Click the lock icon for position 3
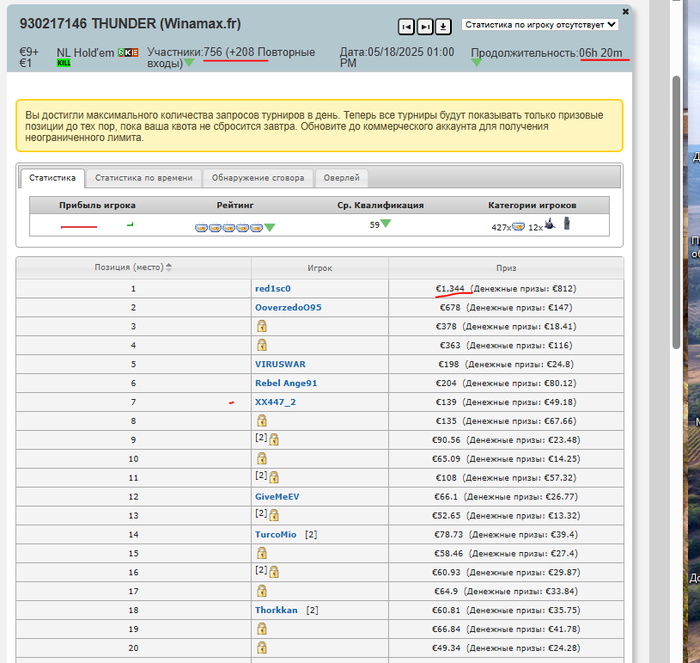 click(x=262, y=326)
